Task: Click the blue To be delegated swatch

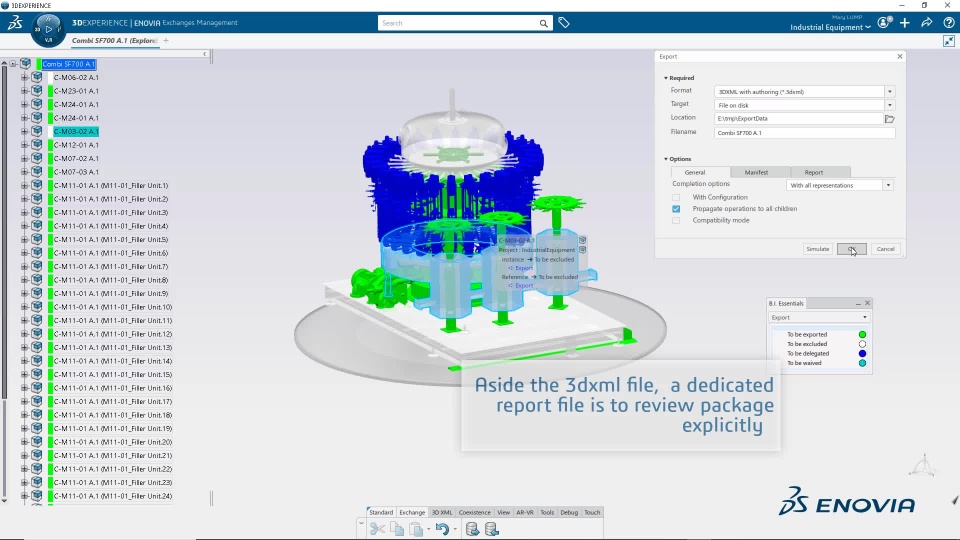Action: tap(862, 353)
